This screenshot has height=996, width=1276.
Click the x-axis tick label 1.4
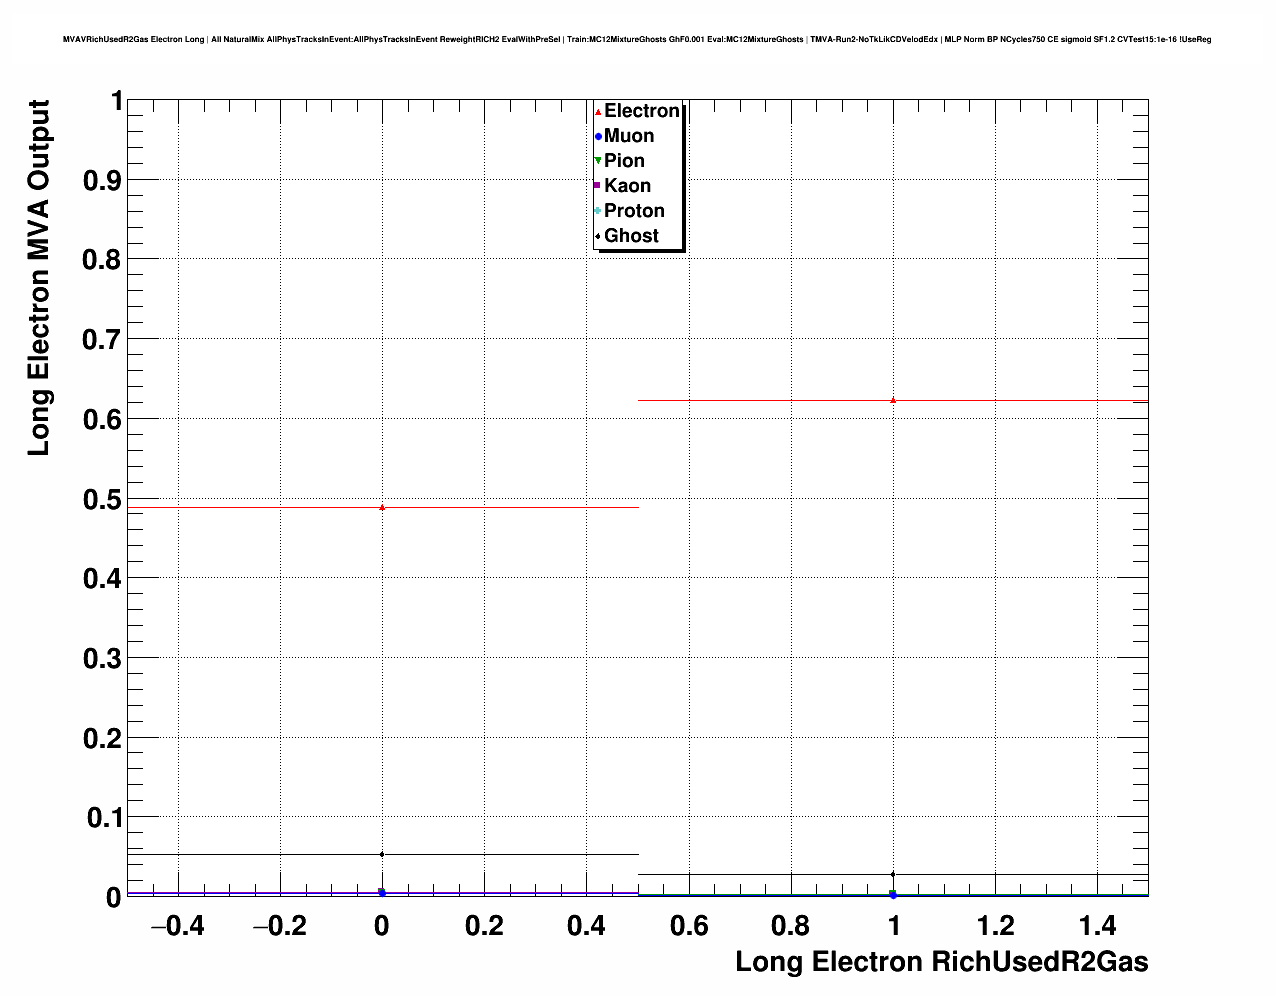point(1097,926)
